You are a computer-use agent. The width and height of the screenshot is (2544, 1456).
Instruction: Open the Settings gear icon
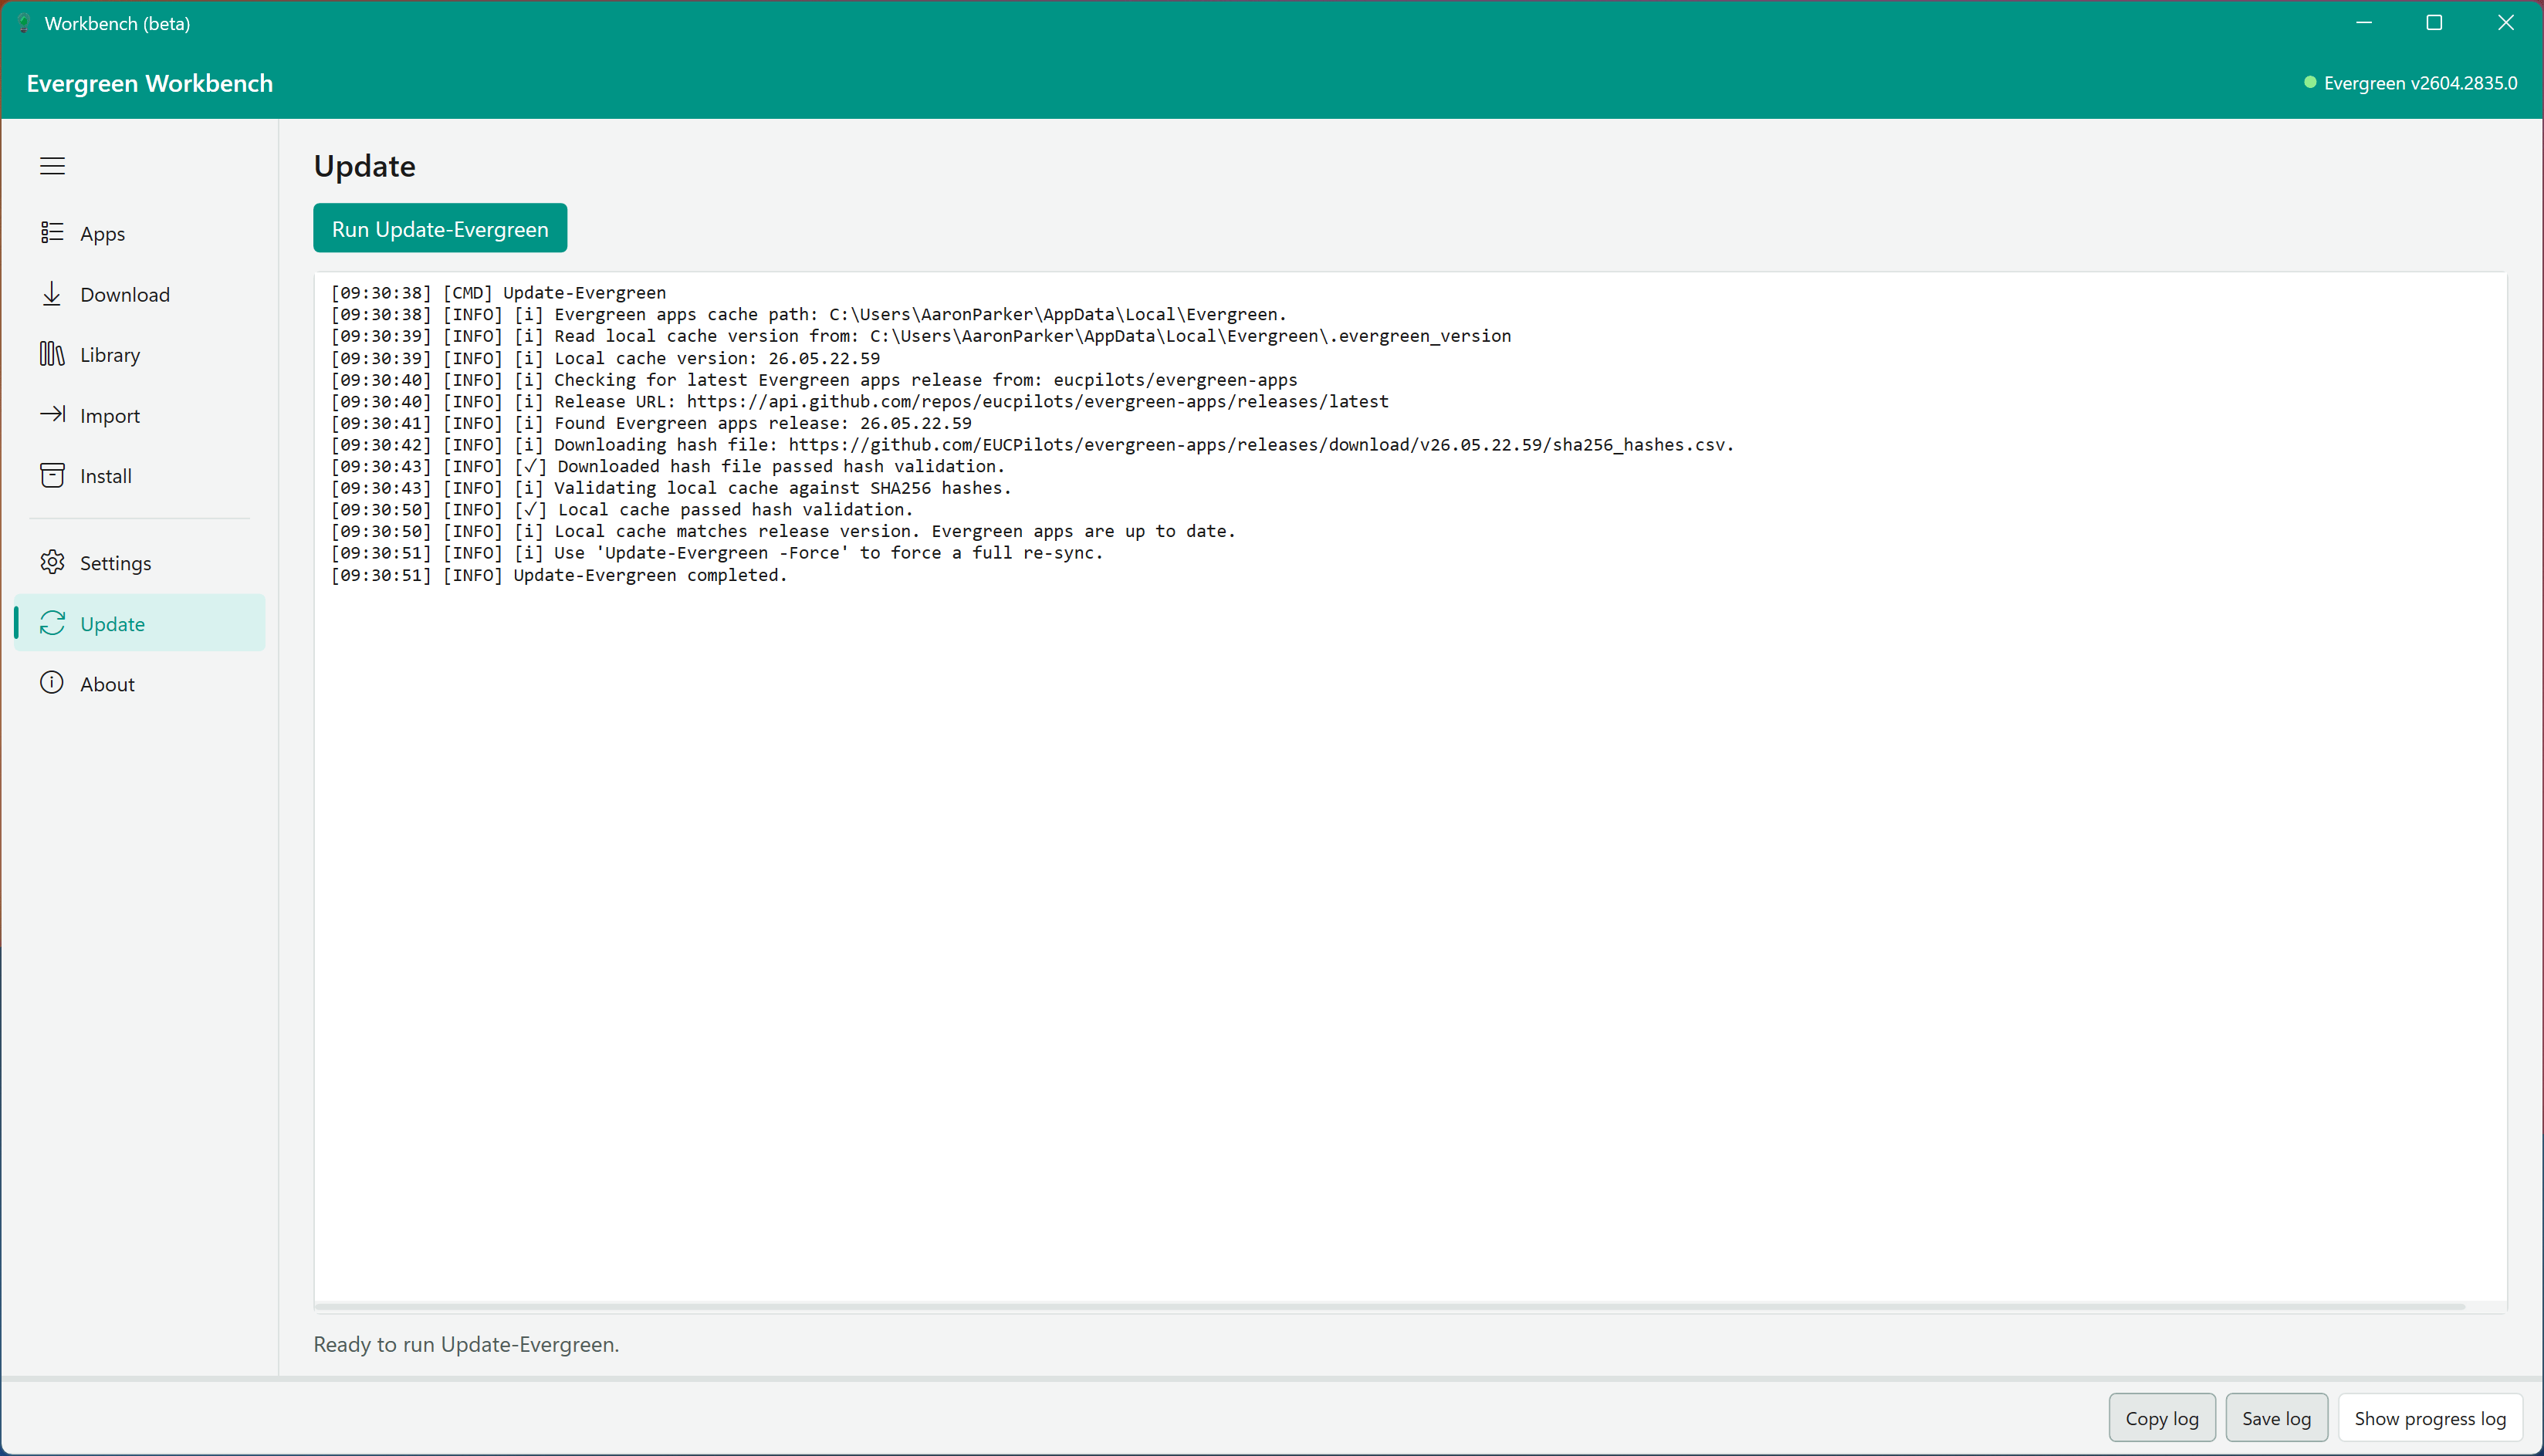52,562
